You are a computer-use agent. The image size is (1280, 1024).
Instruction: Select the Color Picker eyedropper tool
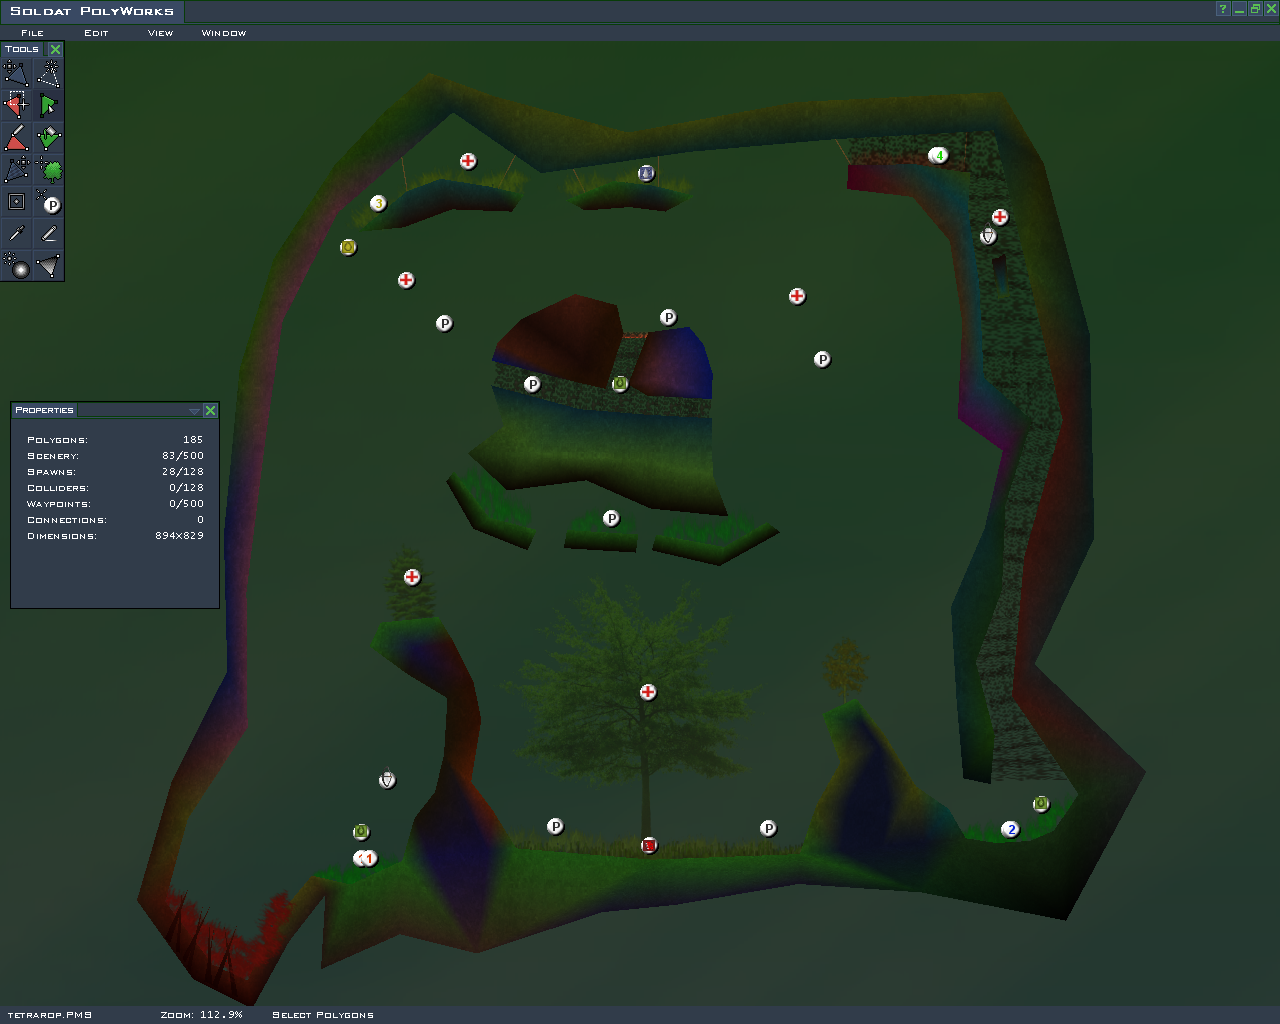(x=16, y=233)
